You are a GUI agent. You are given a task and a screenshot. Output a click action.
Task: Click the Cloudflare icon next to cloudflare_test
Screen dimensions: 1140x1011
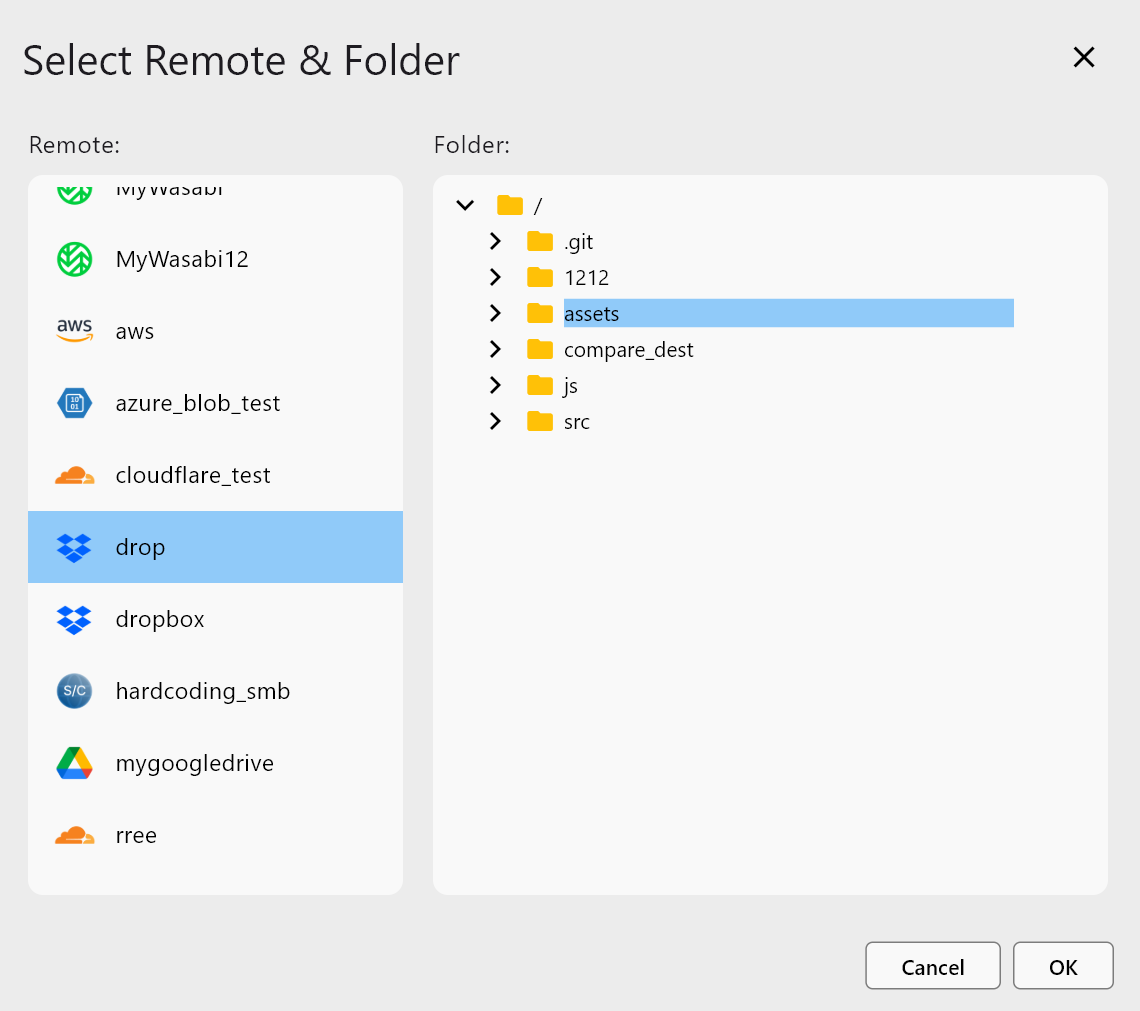point(75,474)
